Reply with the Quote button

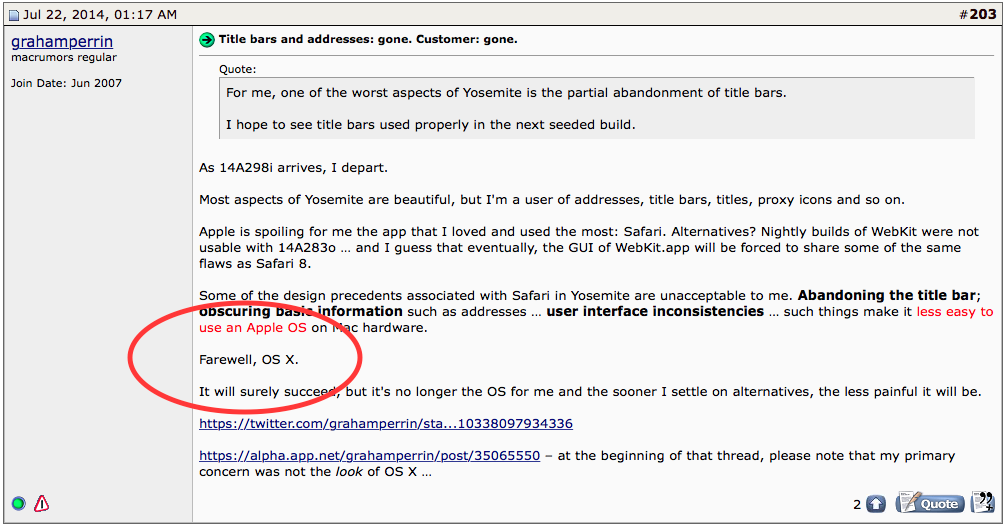[x=930, y=503]
